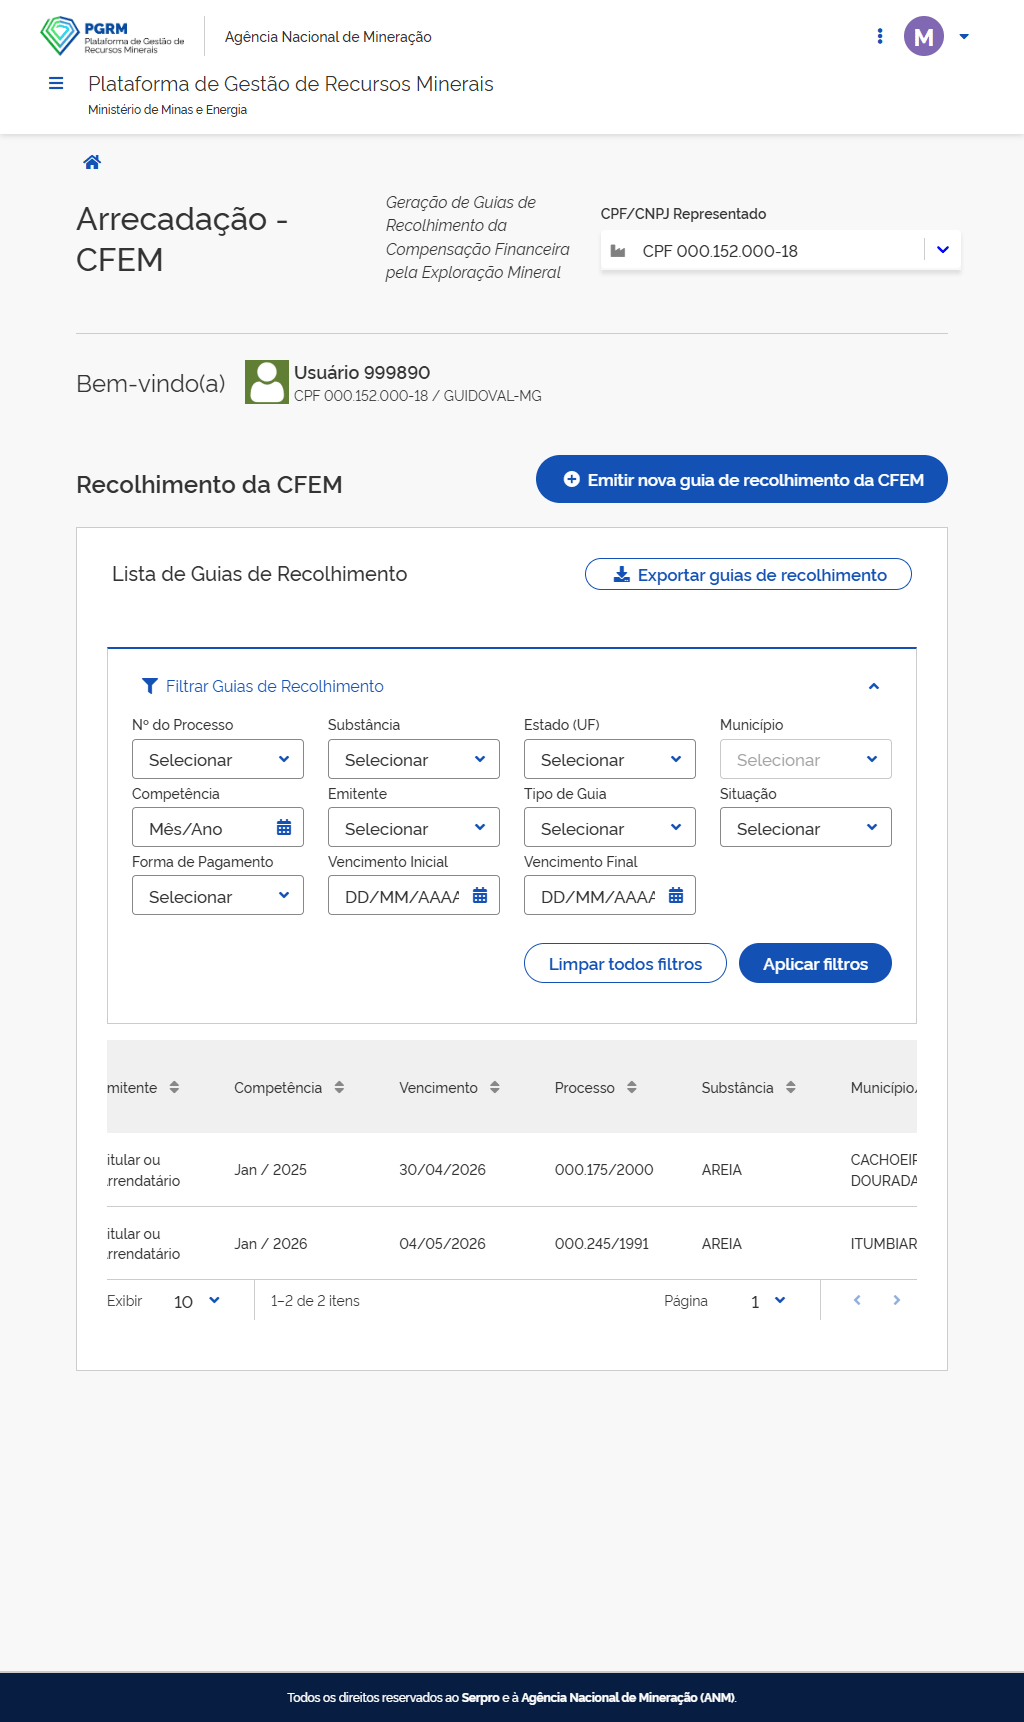This screenshot has height=1722, width=1024.
Task: Click the Processo column header
Action: 585,1088
